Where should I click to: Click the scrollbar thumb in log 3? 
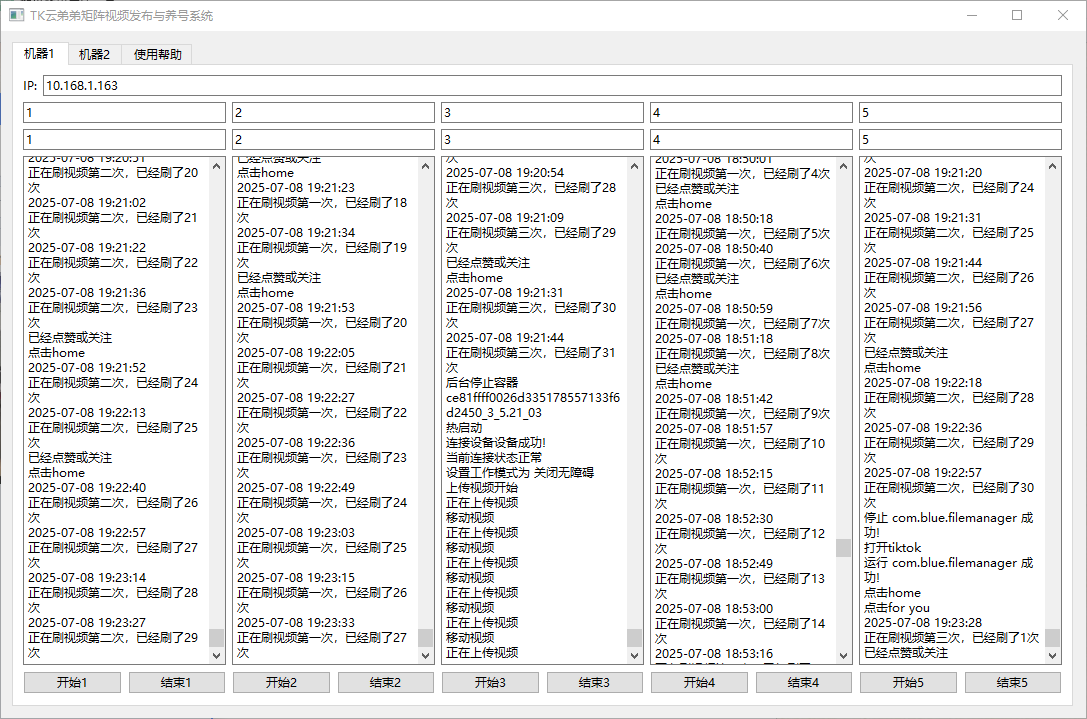pos(634,637)
